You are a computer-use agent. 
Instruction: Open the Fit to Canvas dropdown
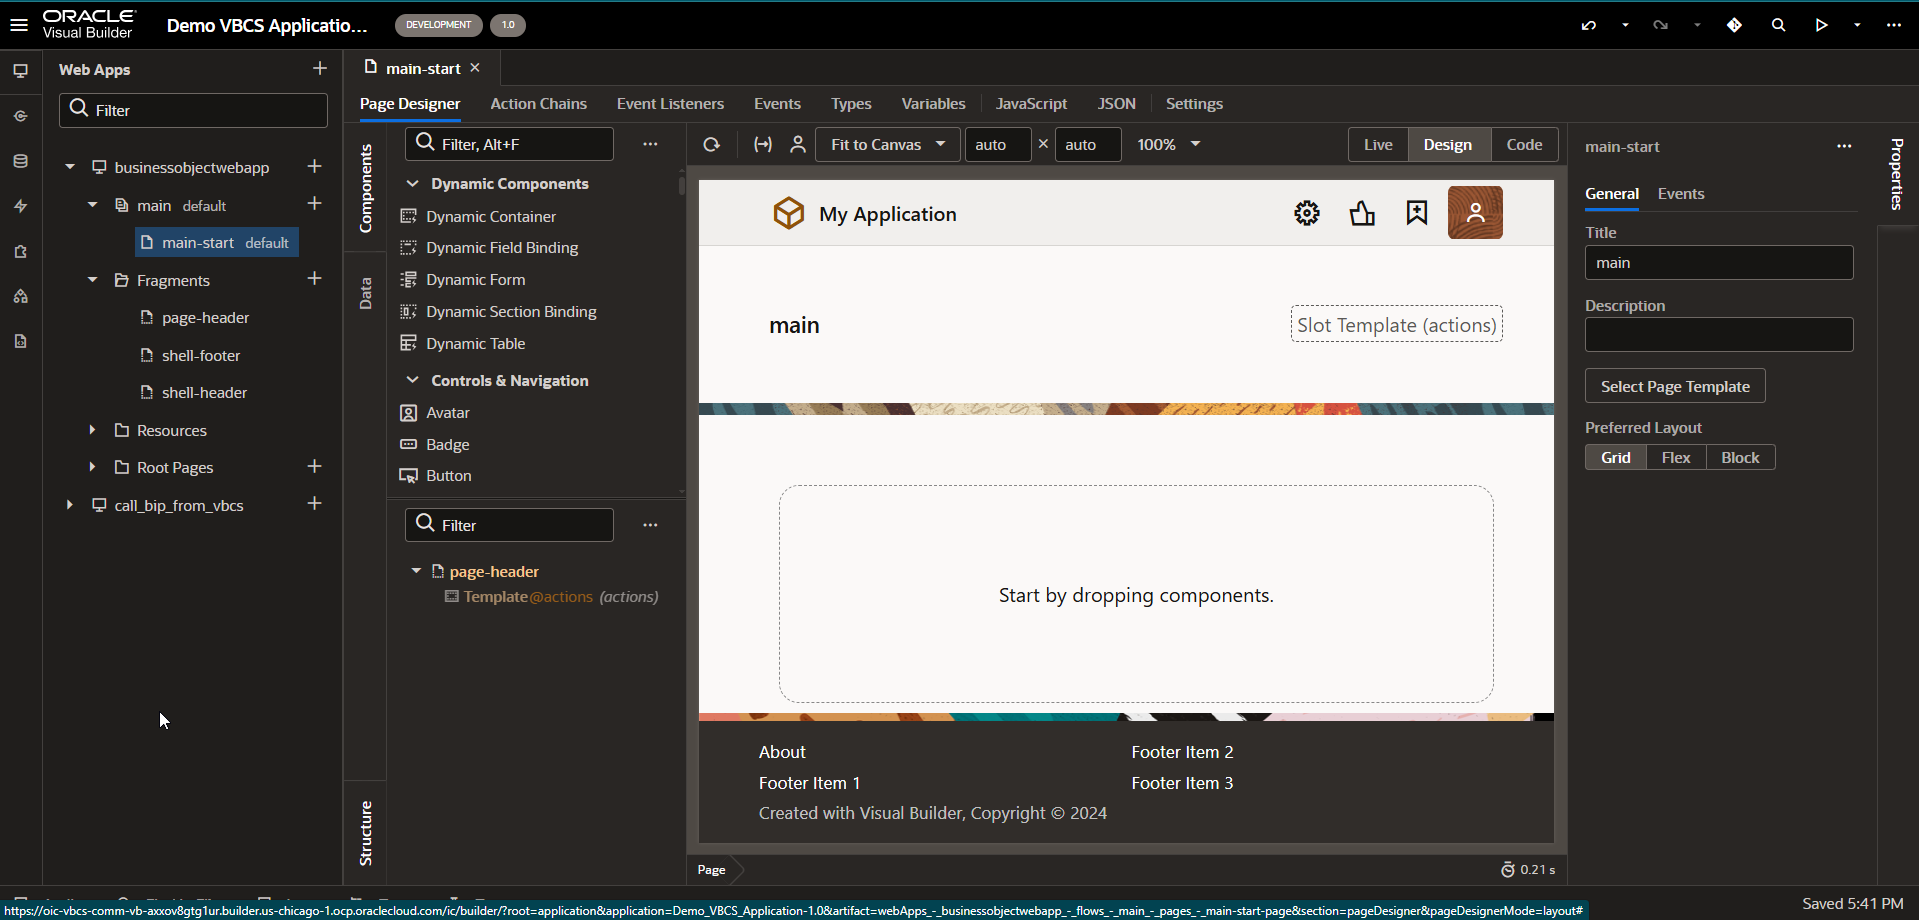coord(888,144)
